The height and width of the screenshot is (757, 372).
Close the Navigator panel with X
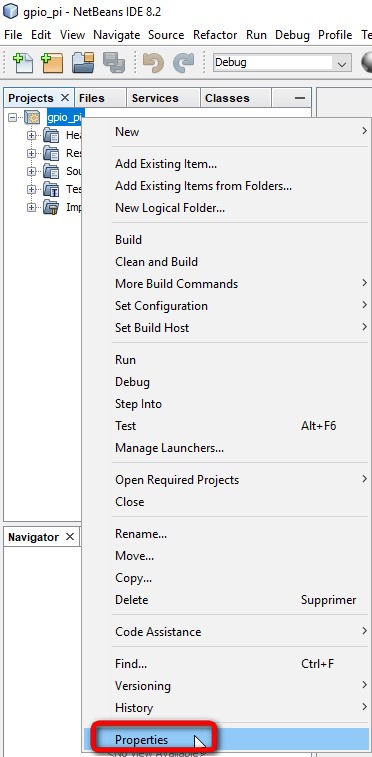coord(69,537)
